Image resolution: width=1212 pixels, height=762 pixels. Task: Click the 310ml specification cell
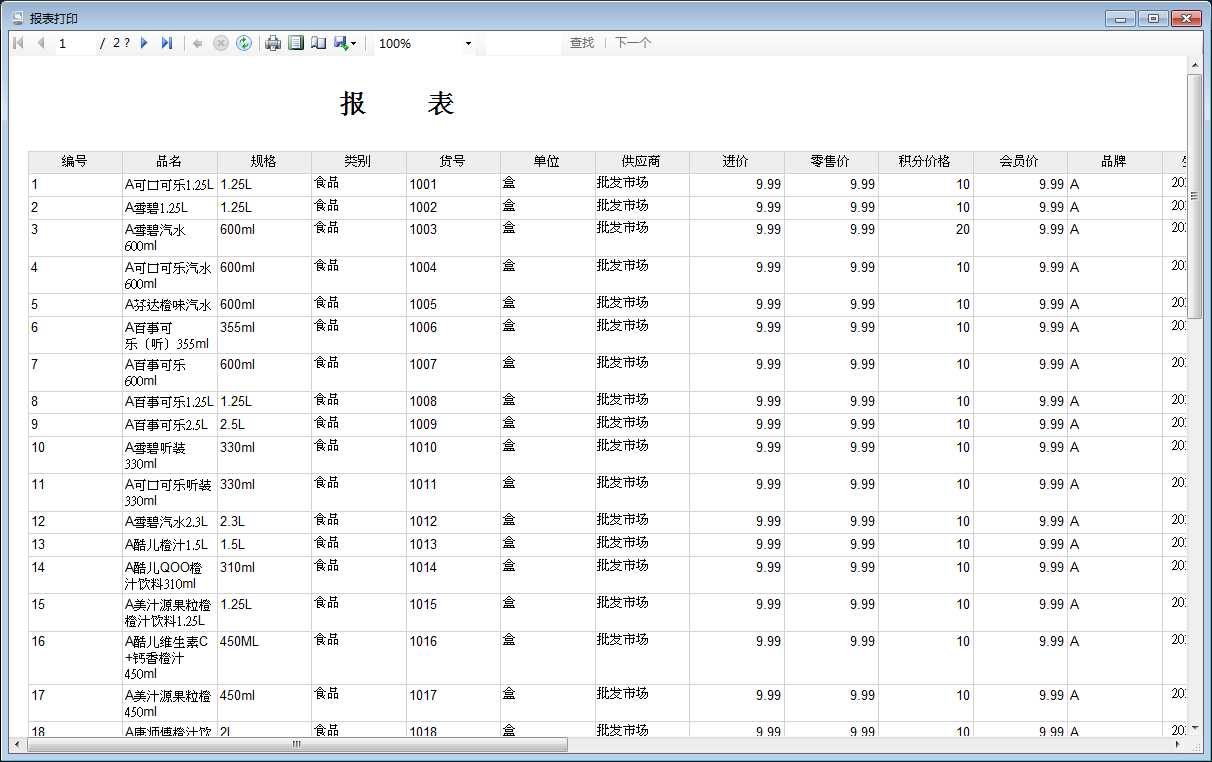(x=264, y=575)
